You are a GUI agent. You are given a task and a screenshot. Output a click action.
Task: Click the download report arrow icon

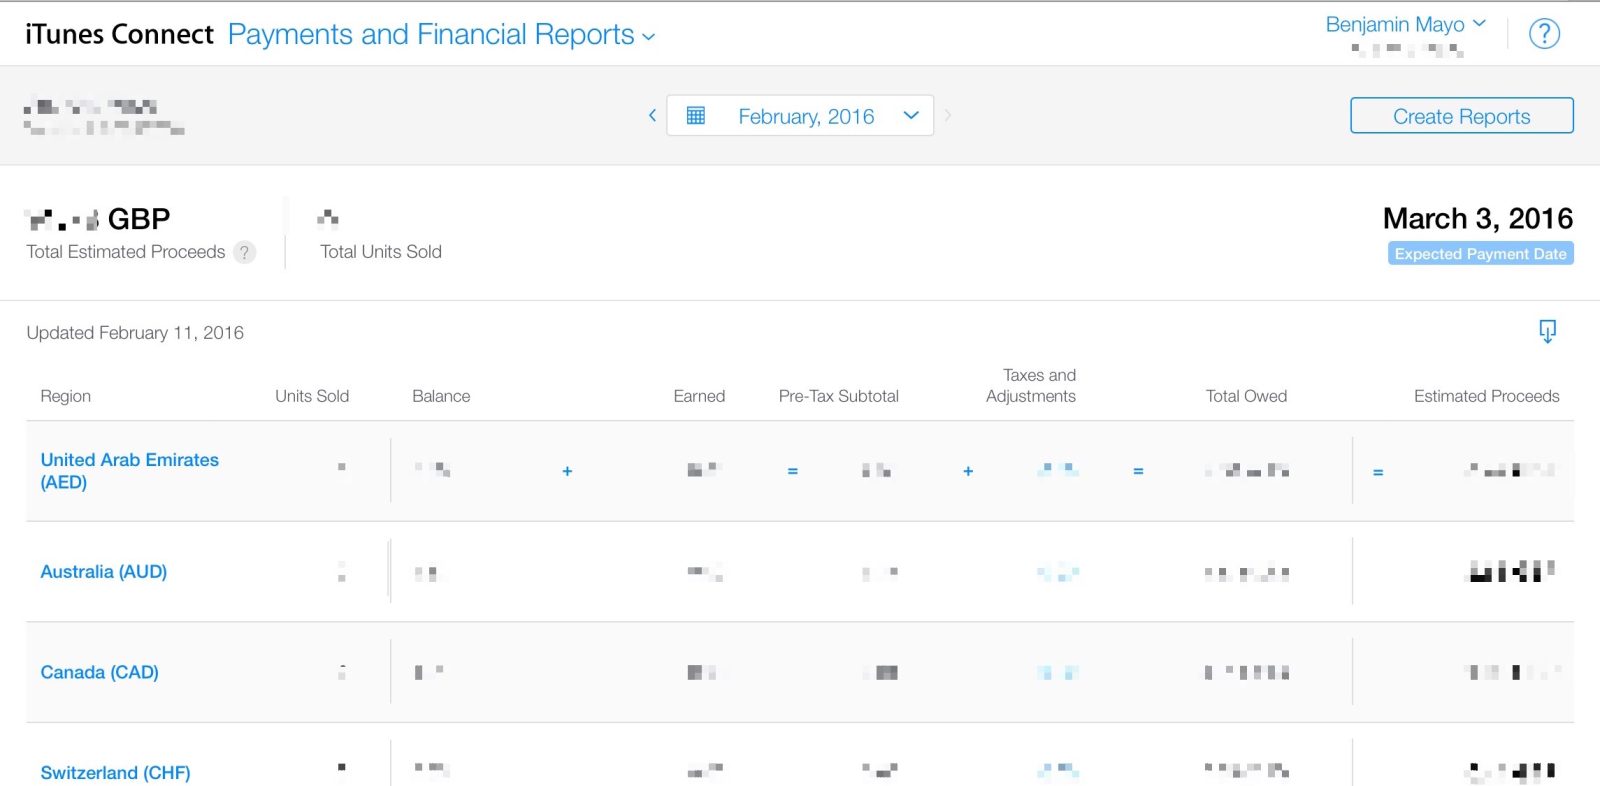point(1547,331)
